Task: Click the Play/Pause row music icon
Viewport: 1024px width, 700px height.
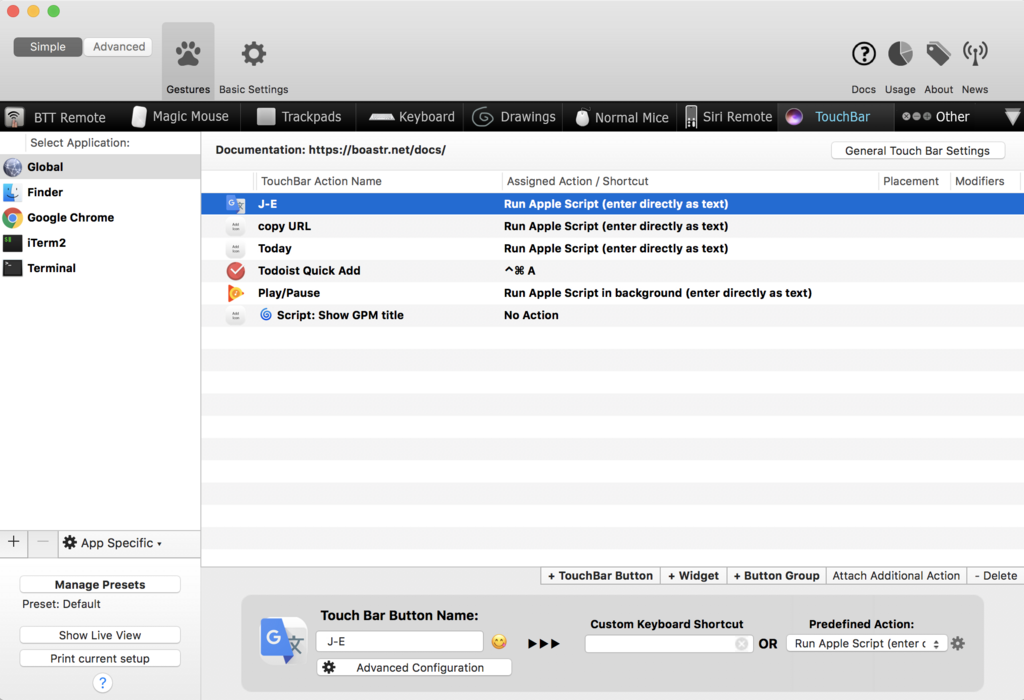Action: click(x=235, y=293)
